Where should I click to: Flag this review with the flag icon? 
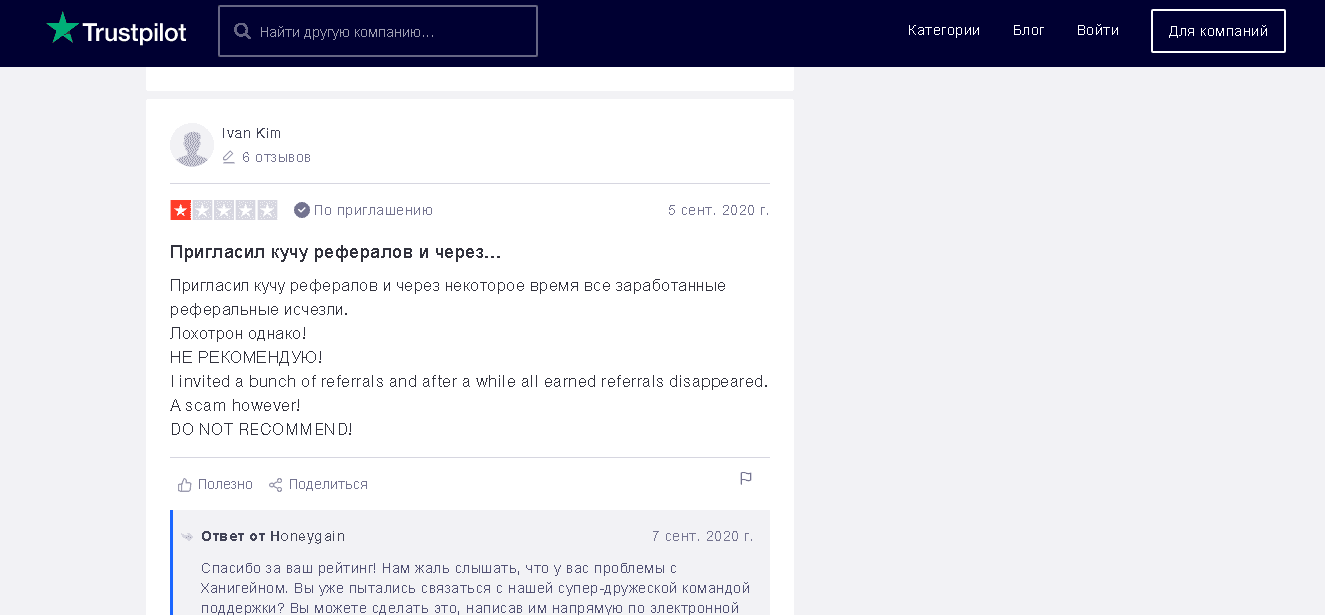746,479
